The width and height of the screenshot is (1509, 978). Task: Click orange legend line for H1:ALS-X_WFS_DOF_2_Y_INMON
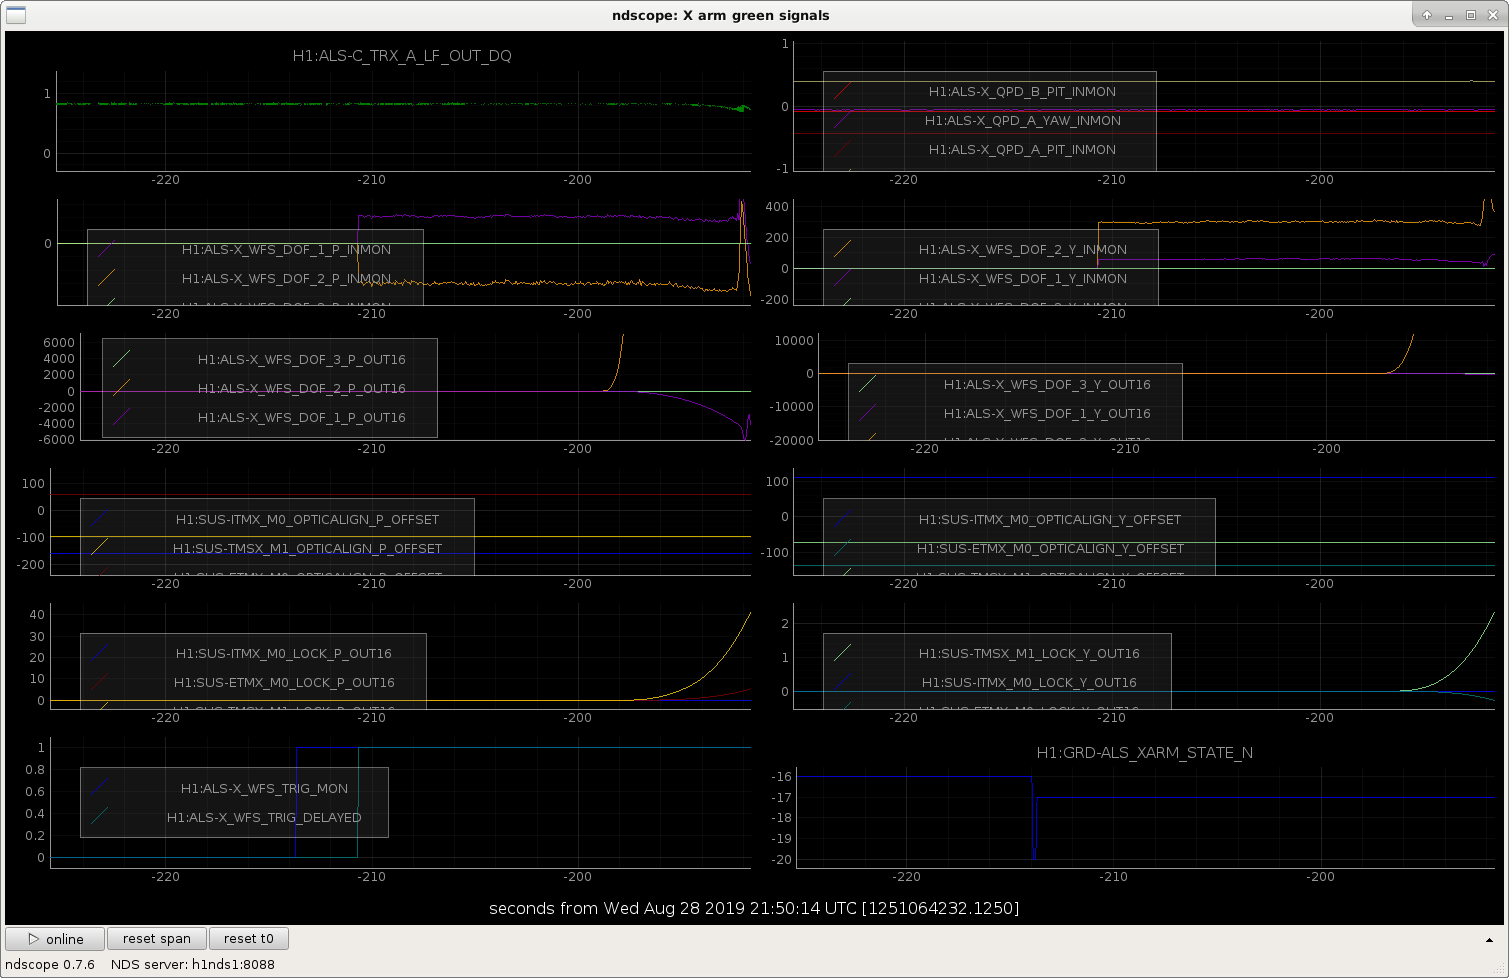[x=843, y=249]
